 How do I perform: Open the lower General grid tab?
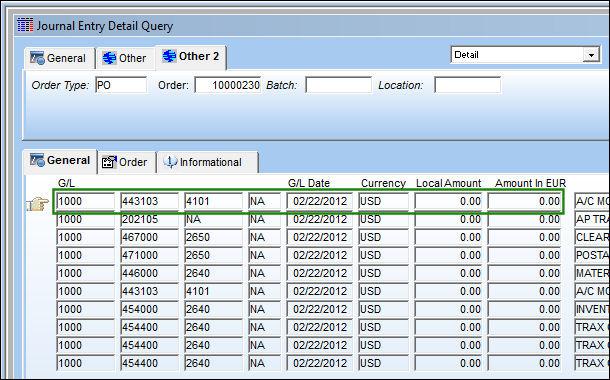coord(60,161)
